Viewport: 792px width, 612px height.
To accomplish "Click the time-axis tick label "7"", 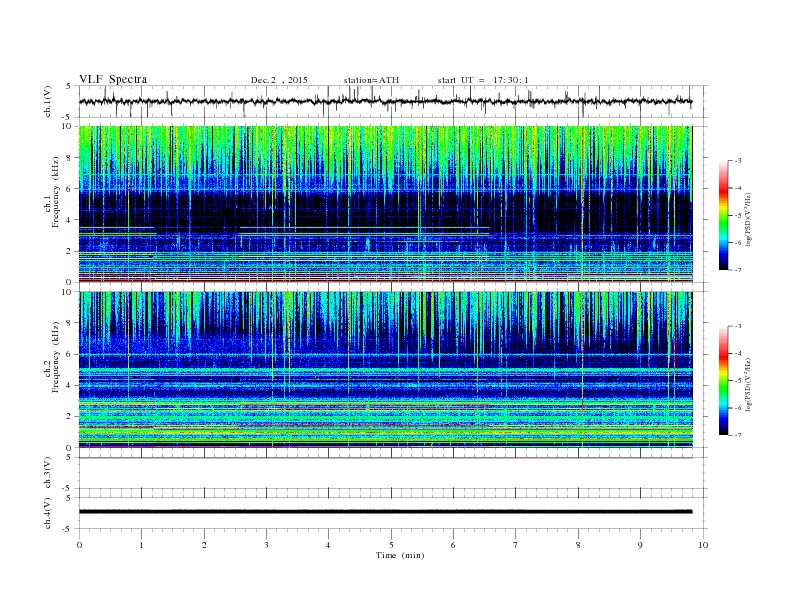I will tap(516, 545).
